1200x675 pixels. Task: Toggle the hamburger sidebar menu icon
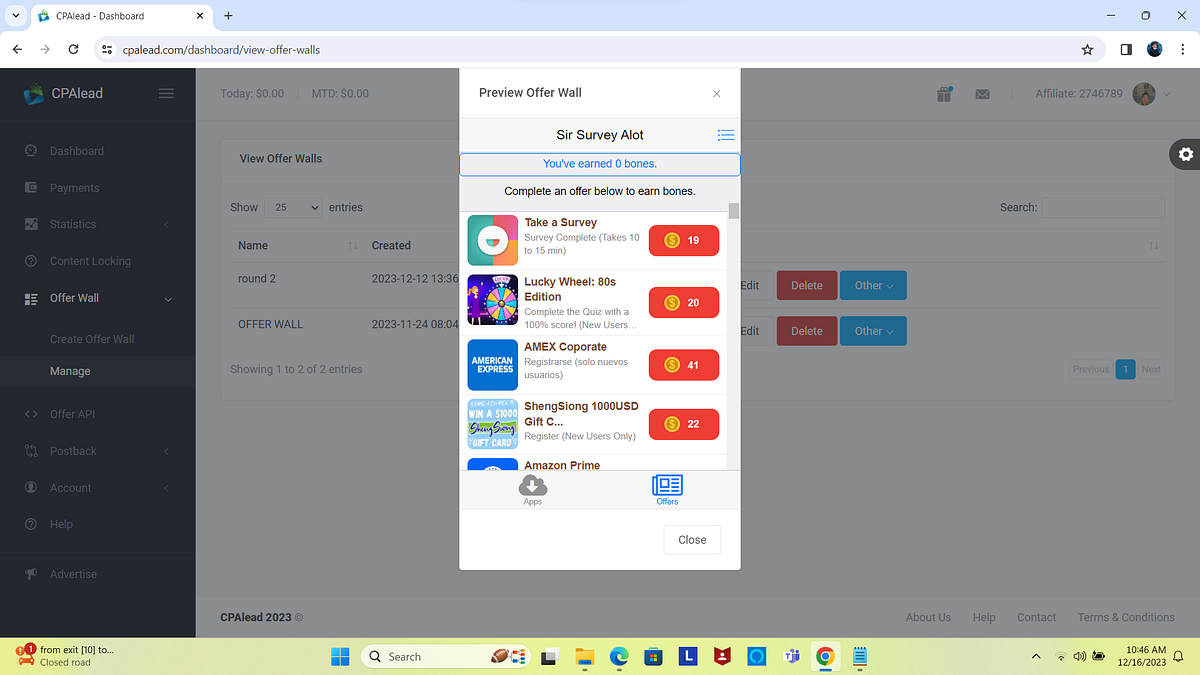click(166, 93)
